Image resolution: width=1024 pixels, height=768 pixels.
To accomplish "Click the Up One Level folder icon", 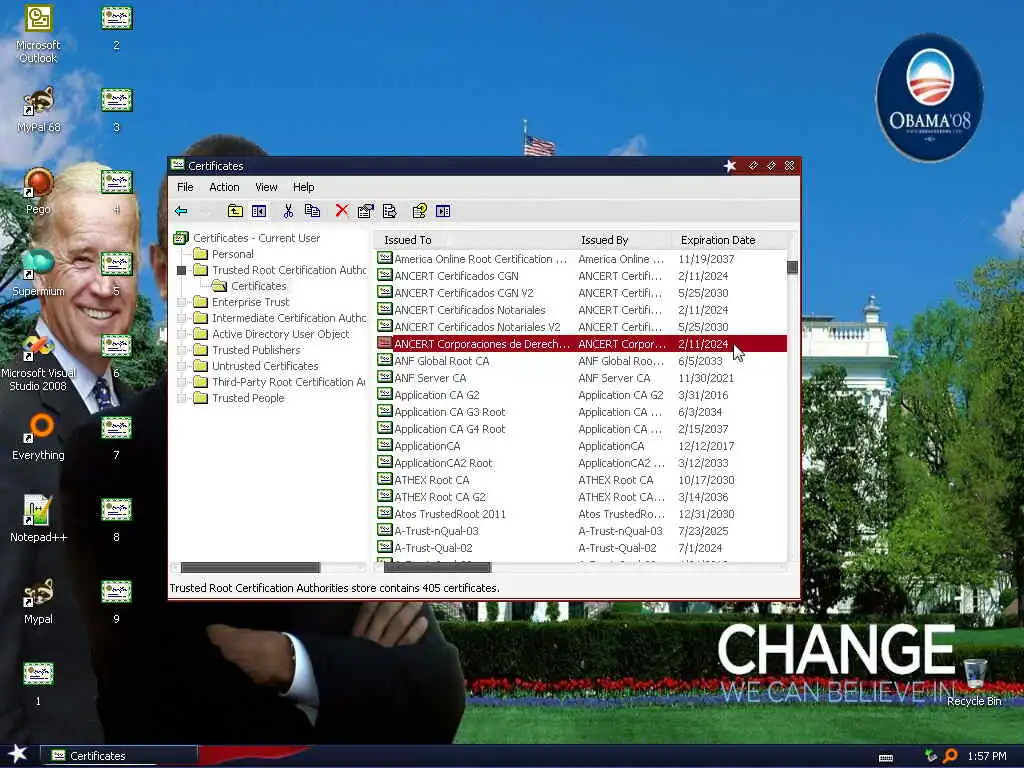I will click(x=235, y=211).
